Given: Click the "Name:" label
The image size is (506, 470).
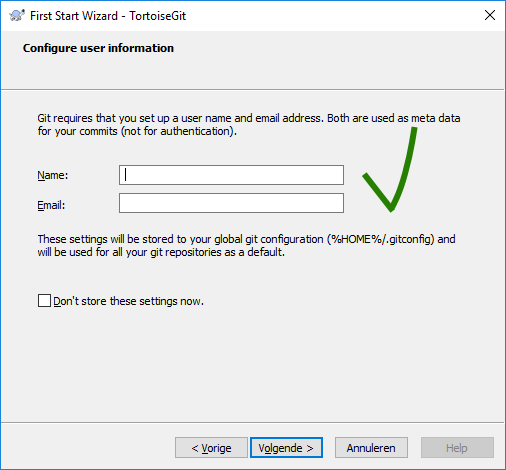Looking at the screenshot, I should pos(53,175).
